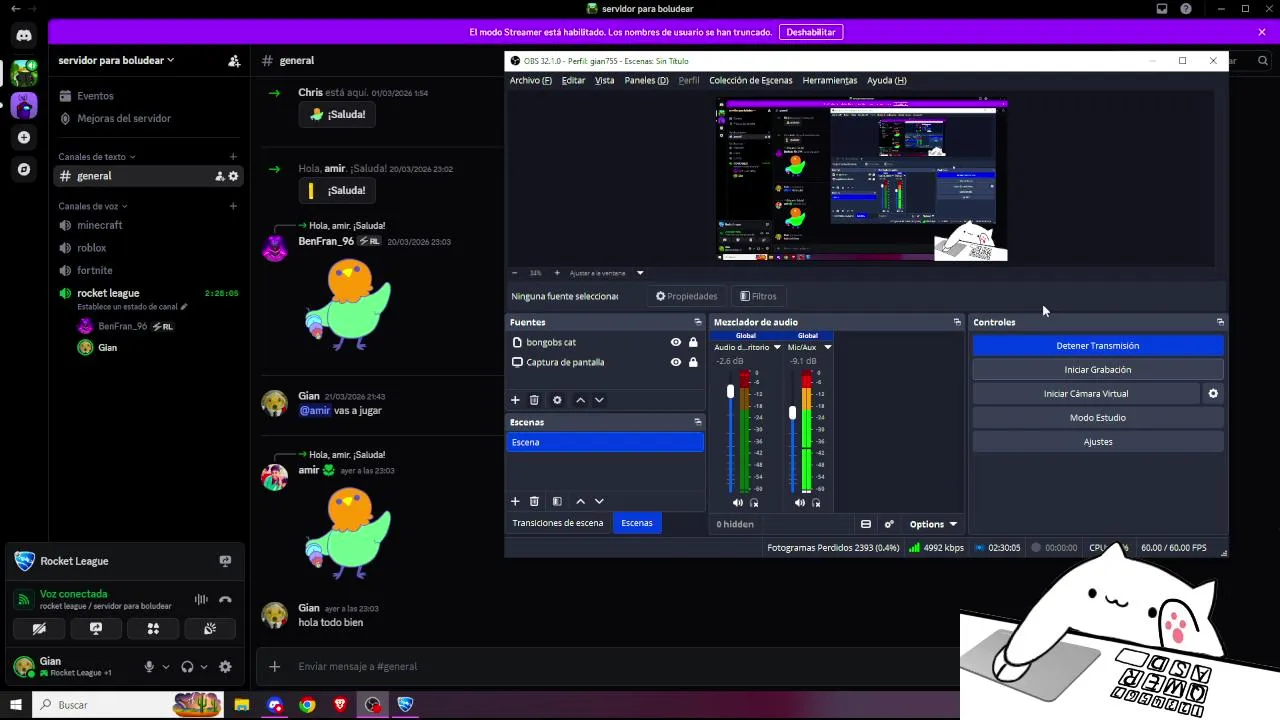The image size is (1280, 720).
Task: Hide the bongobs cat source
Action: click(676, 342)
